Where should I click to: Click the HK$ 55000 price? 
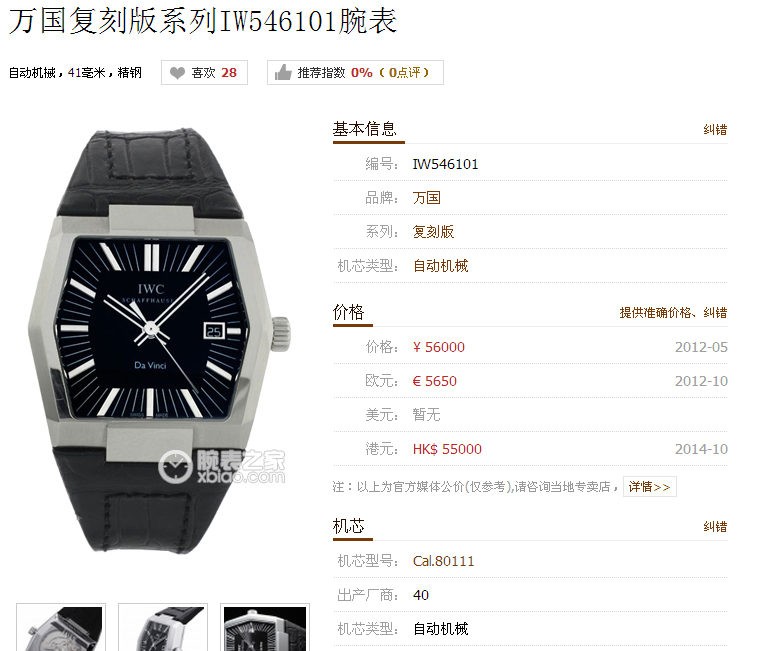coord(447,449)
